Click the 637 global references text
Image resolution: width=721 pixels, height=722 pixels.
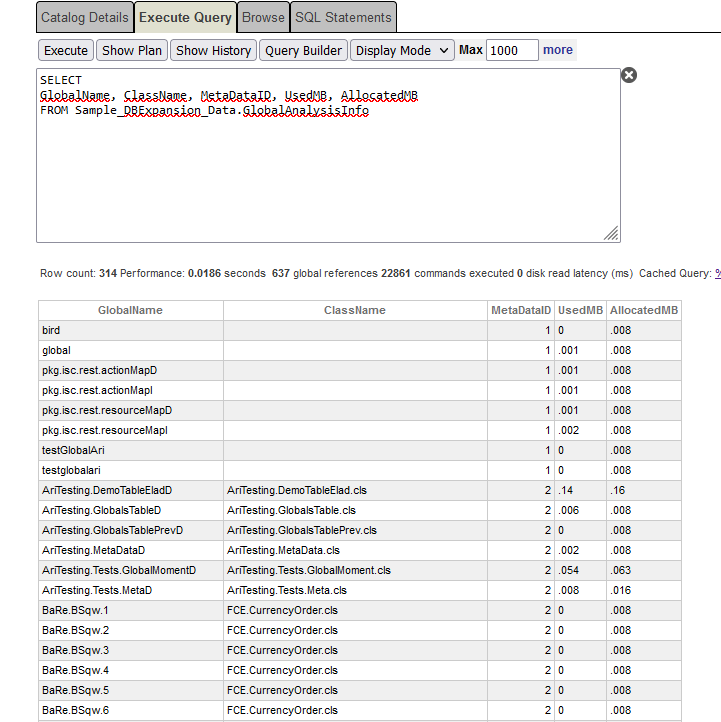[325, 274]
